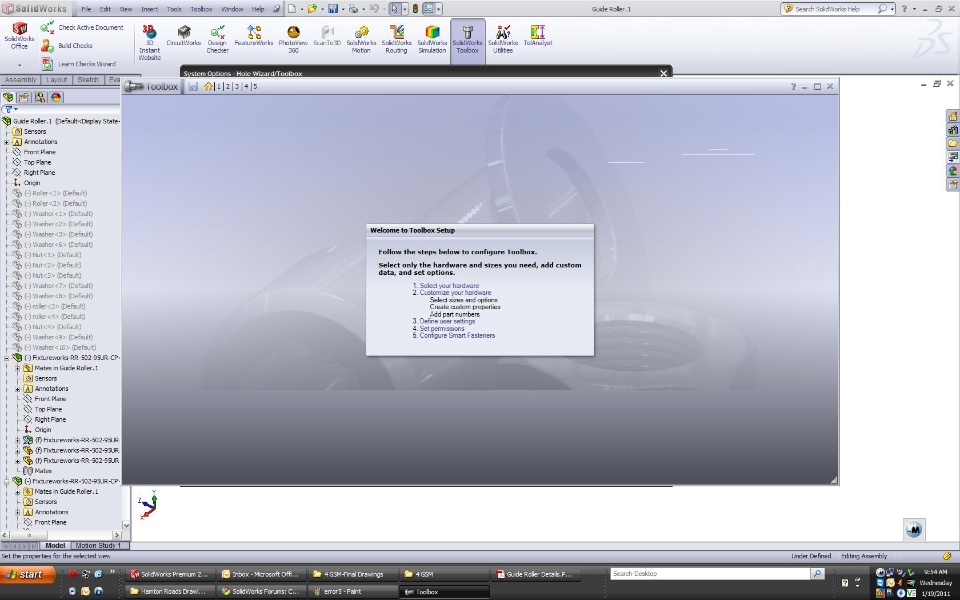
Task: Expand the top-level Annotations folder
Action: pyautogui.click(x=7, y=142)
